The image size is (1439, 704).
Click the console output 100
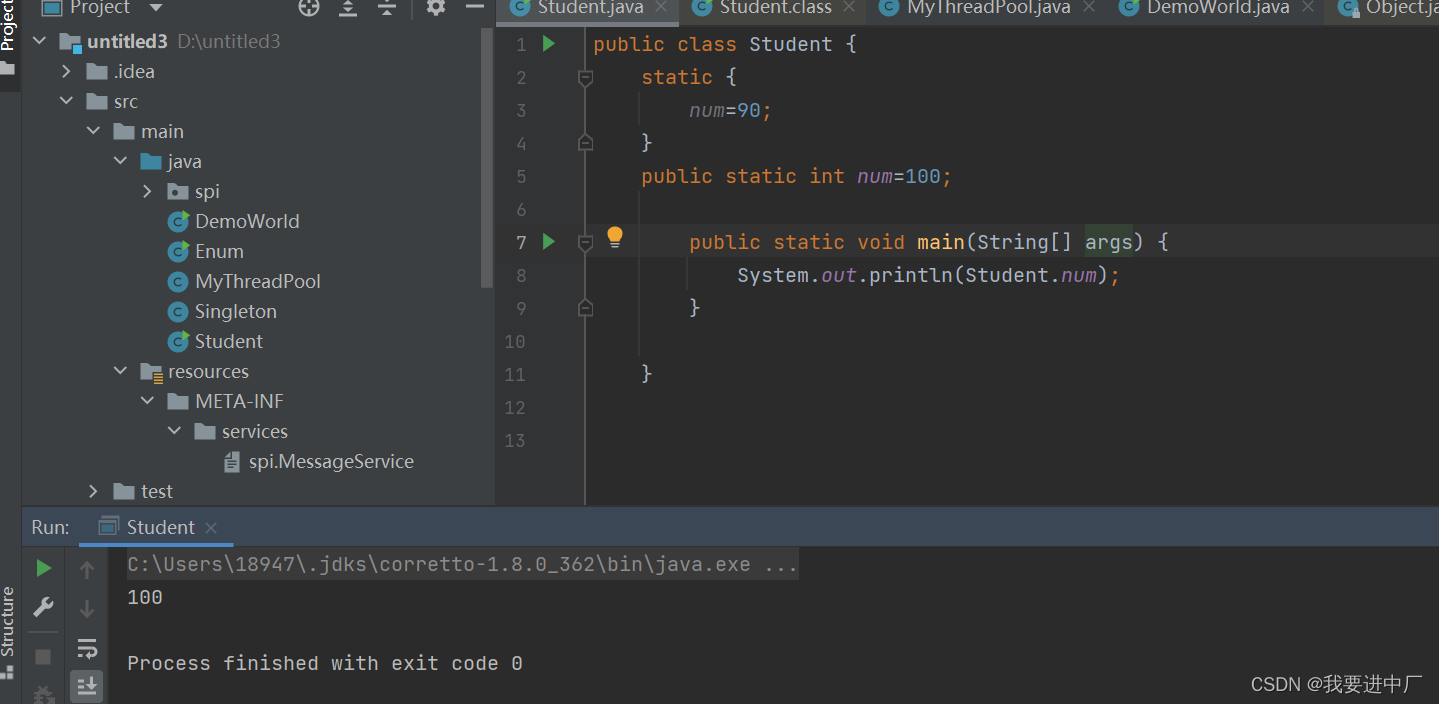click(x=145, y=598)
